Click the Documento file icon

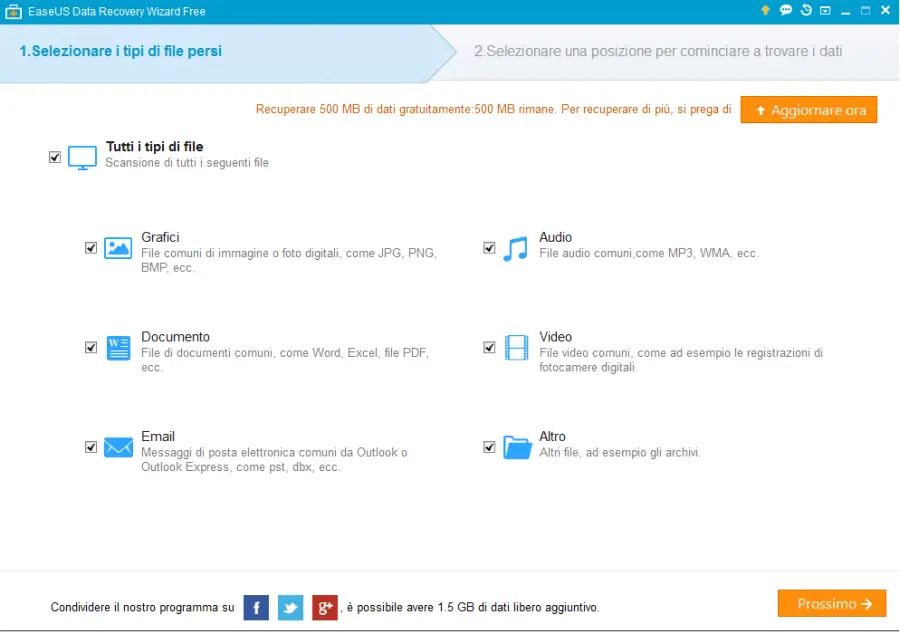coord(117,347)
